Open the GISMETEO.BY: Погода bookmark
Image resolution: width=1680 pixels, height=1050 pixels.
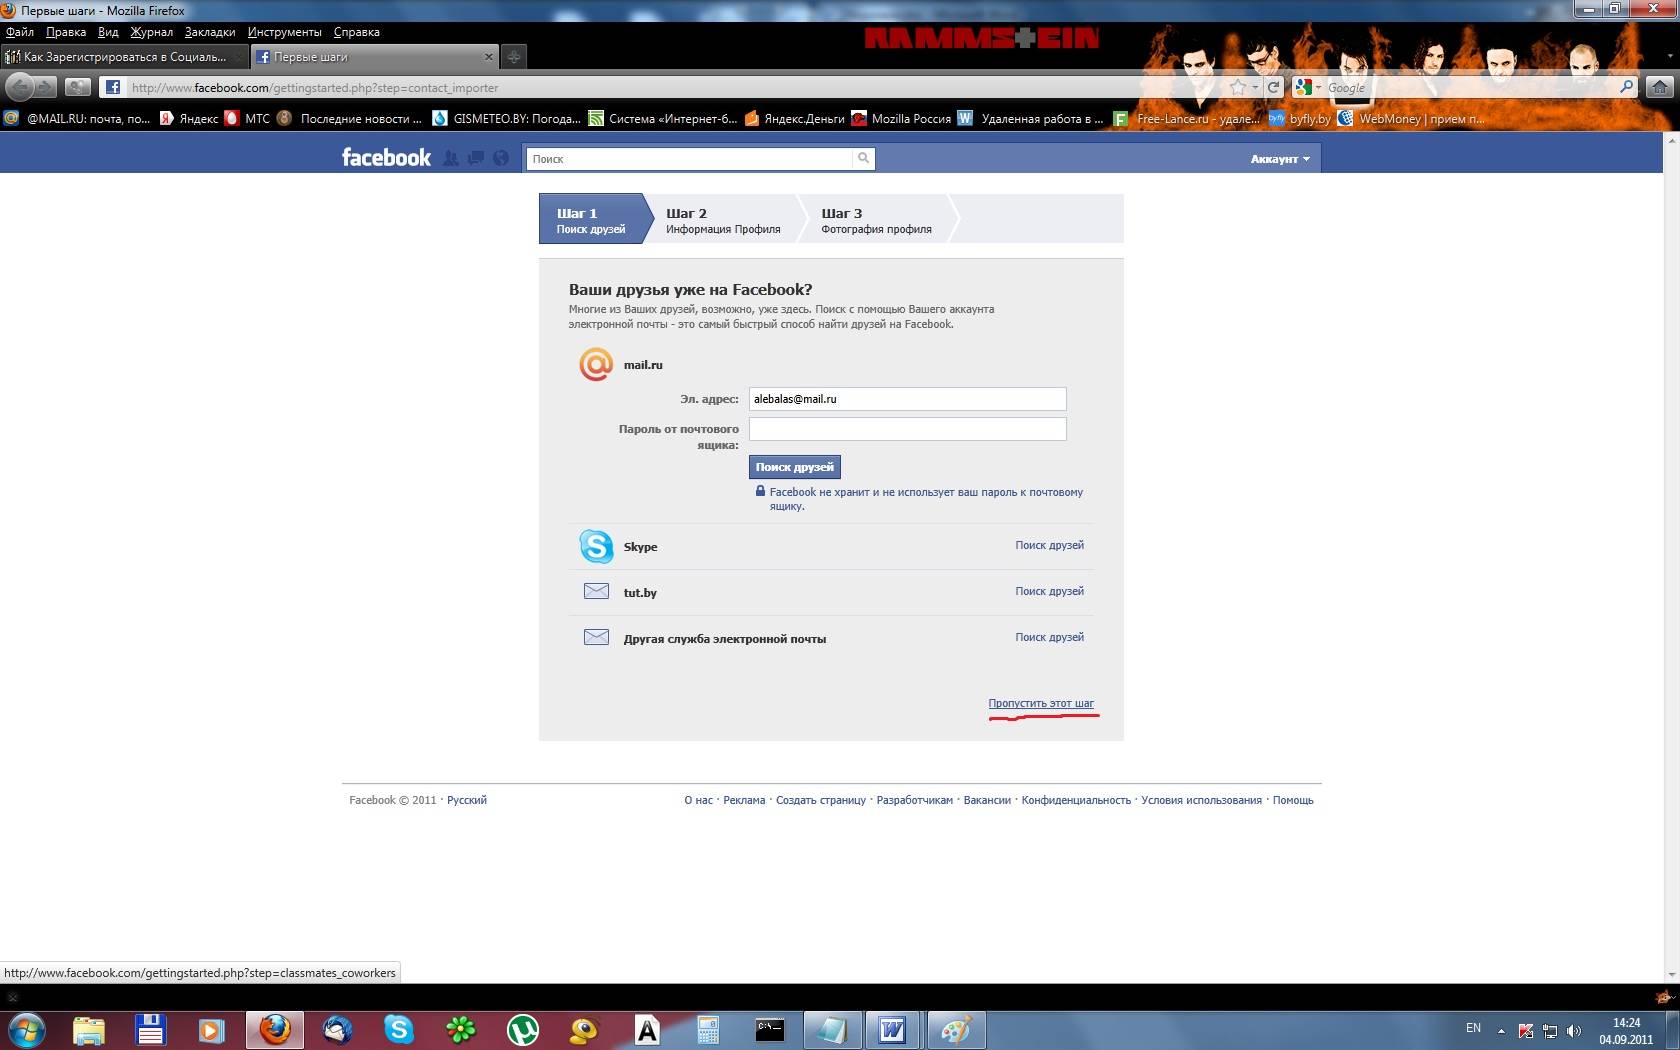[x=506, y=118]
